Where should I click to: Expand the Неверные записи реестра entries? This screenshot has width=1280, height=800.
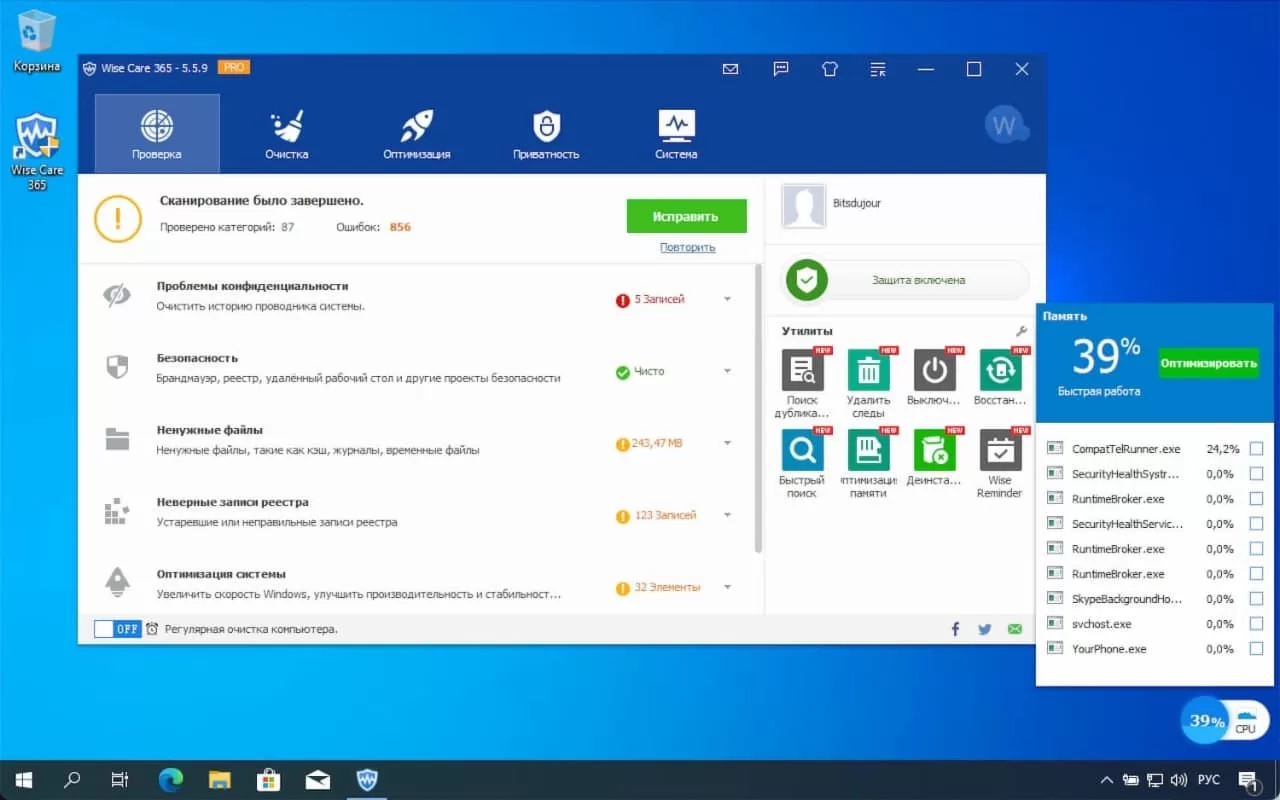click(x=727, y=515)
